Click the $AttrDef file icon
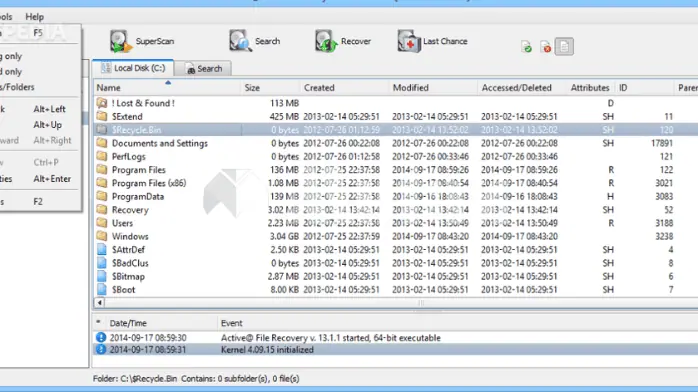 pyautogui.click(x=102, y=250)
